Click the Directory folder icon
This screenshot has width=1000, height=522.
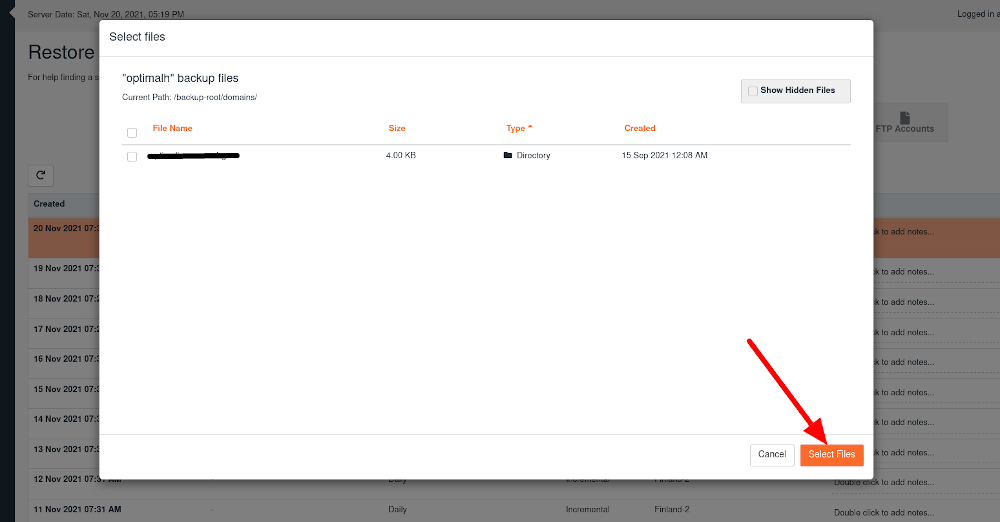pyautogui.click(x=508, y=156)
